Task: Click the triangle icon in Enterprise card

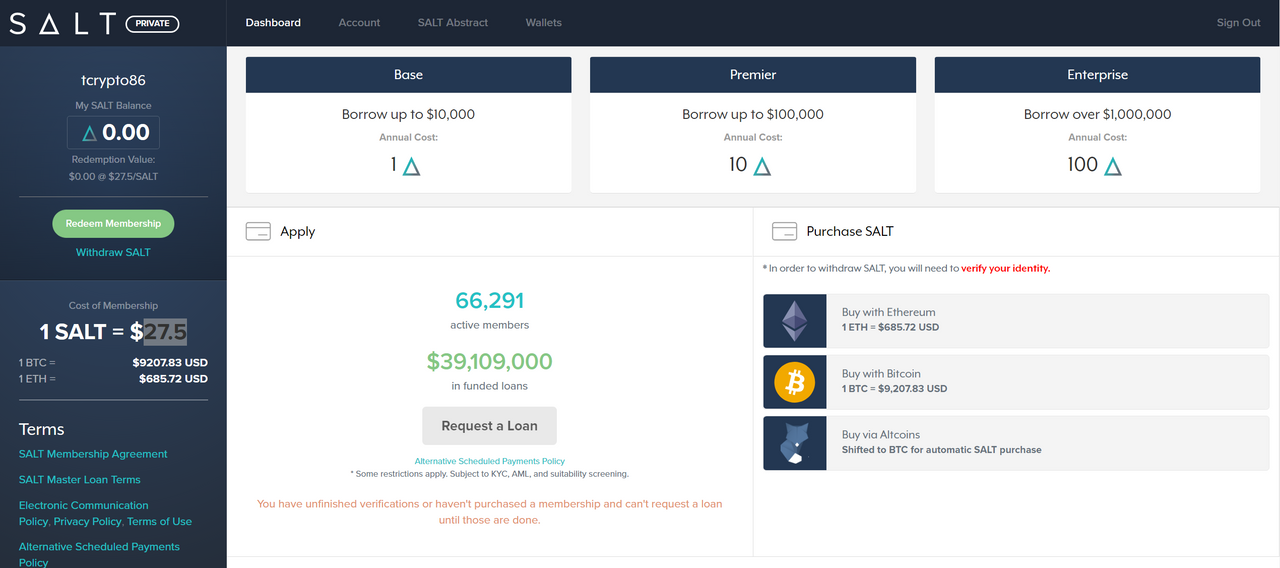Action: coord(1112,166)
